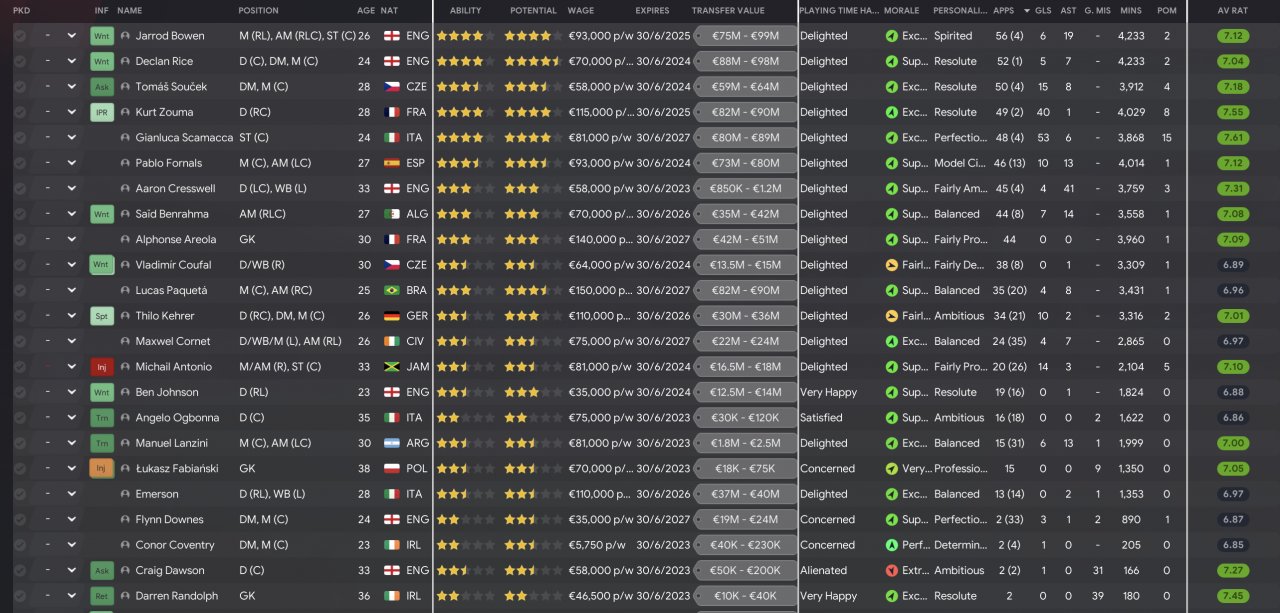Screen dimensions: 1280x613
Task: Expand the pick dropdown for Flynn Downes
Action: tap(71, 520)
